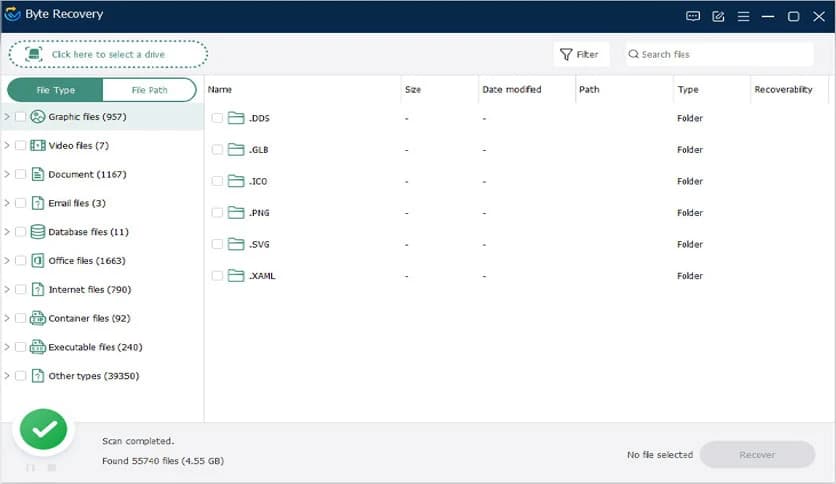Click here to select a drive
The width and height of the screenshot is (836, 484).
pyautogui.click(x=108, y=54)
